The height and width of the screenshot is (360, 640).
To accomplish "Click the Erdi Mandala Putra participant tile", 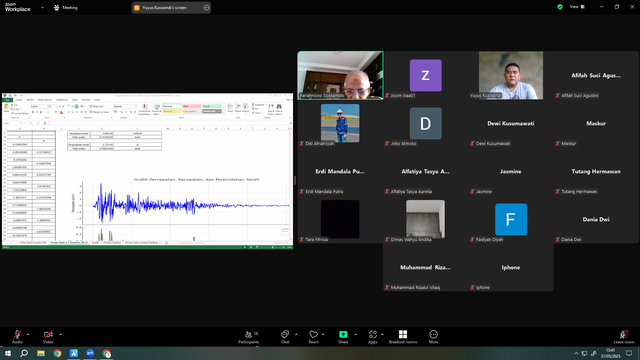I will pyautogui.click(x=340, y=171).
